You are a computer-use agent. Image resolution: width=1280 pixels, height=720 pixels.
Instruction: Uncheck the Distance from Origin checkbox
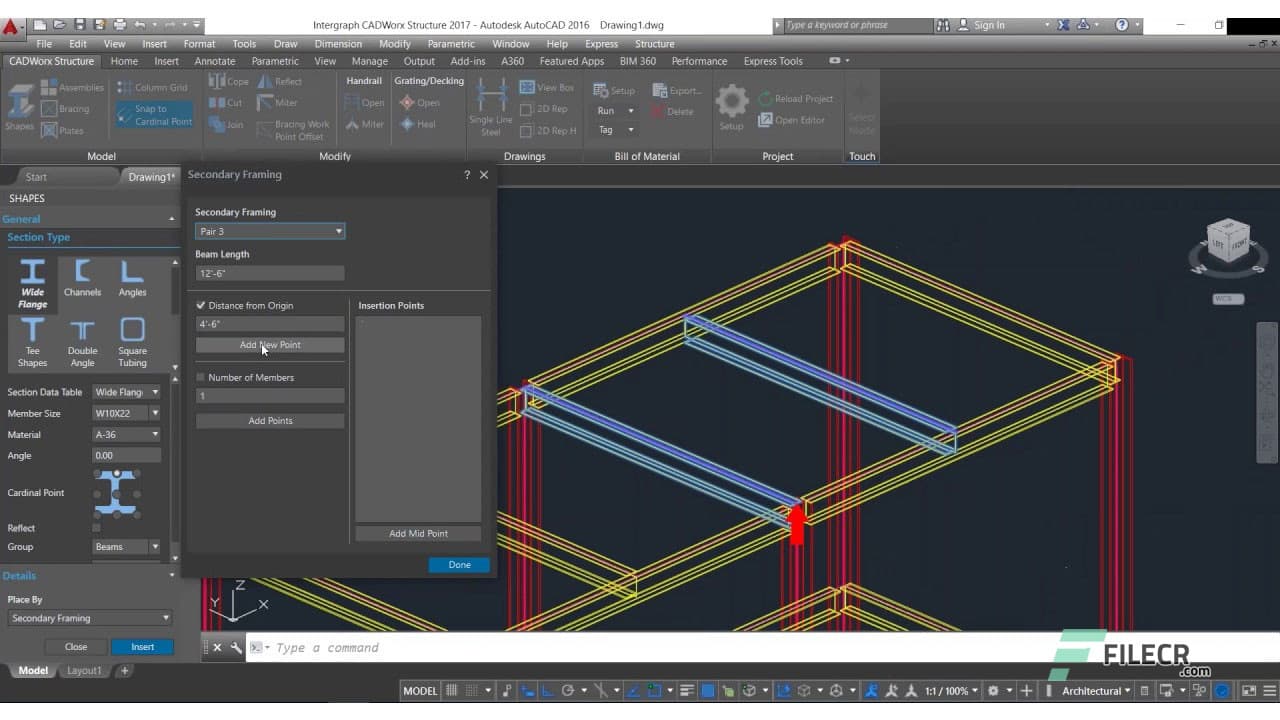(x=200, y=305)
